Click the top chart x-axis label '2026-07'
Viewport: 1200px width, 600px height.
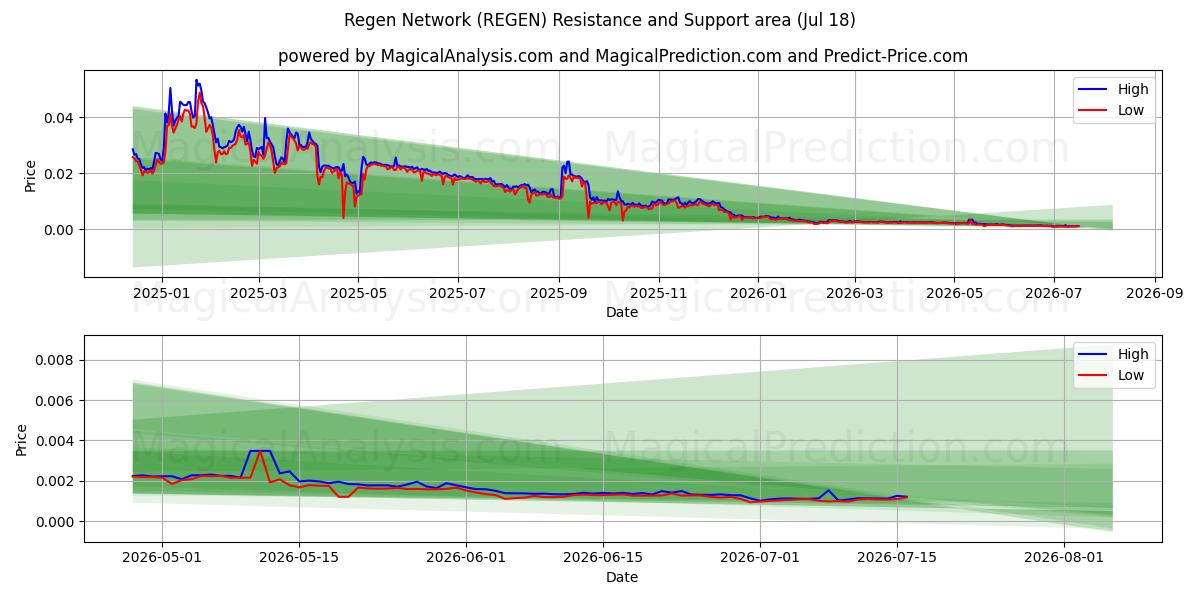[x=1054, y=294]
